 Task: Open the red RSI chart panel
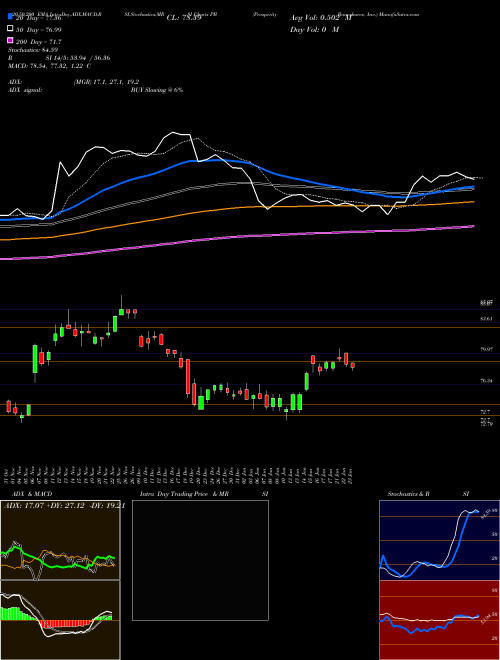pos(439,620)
